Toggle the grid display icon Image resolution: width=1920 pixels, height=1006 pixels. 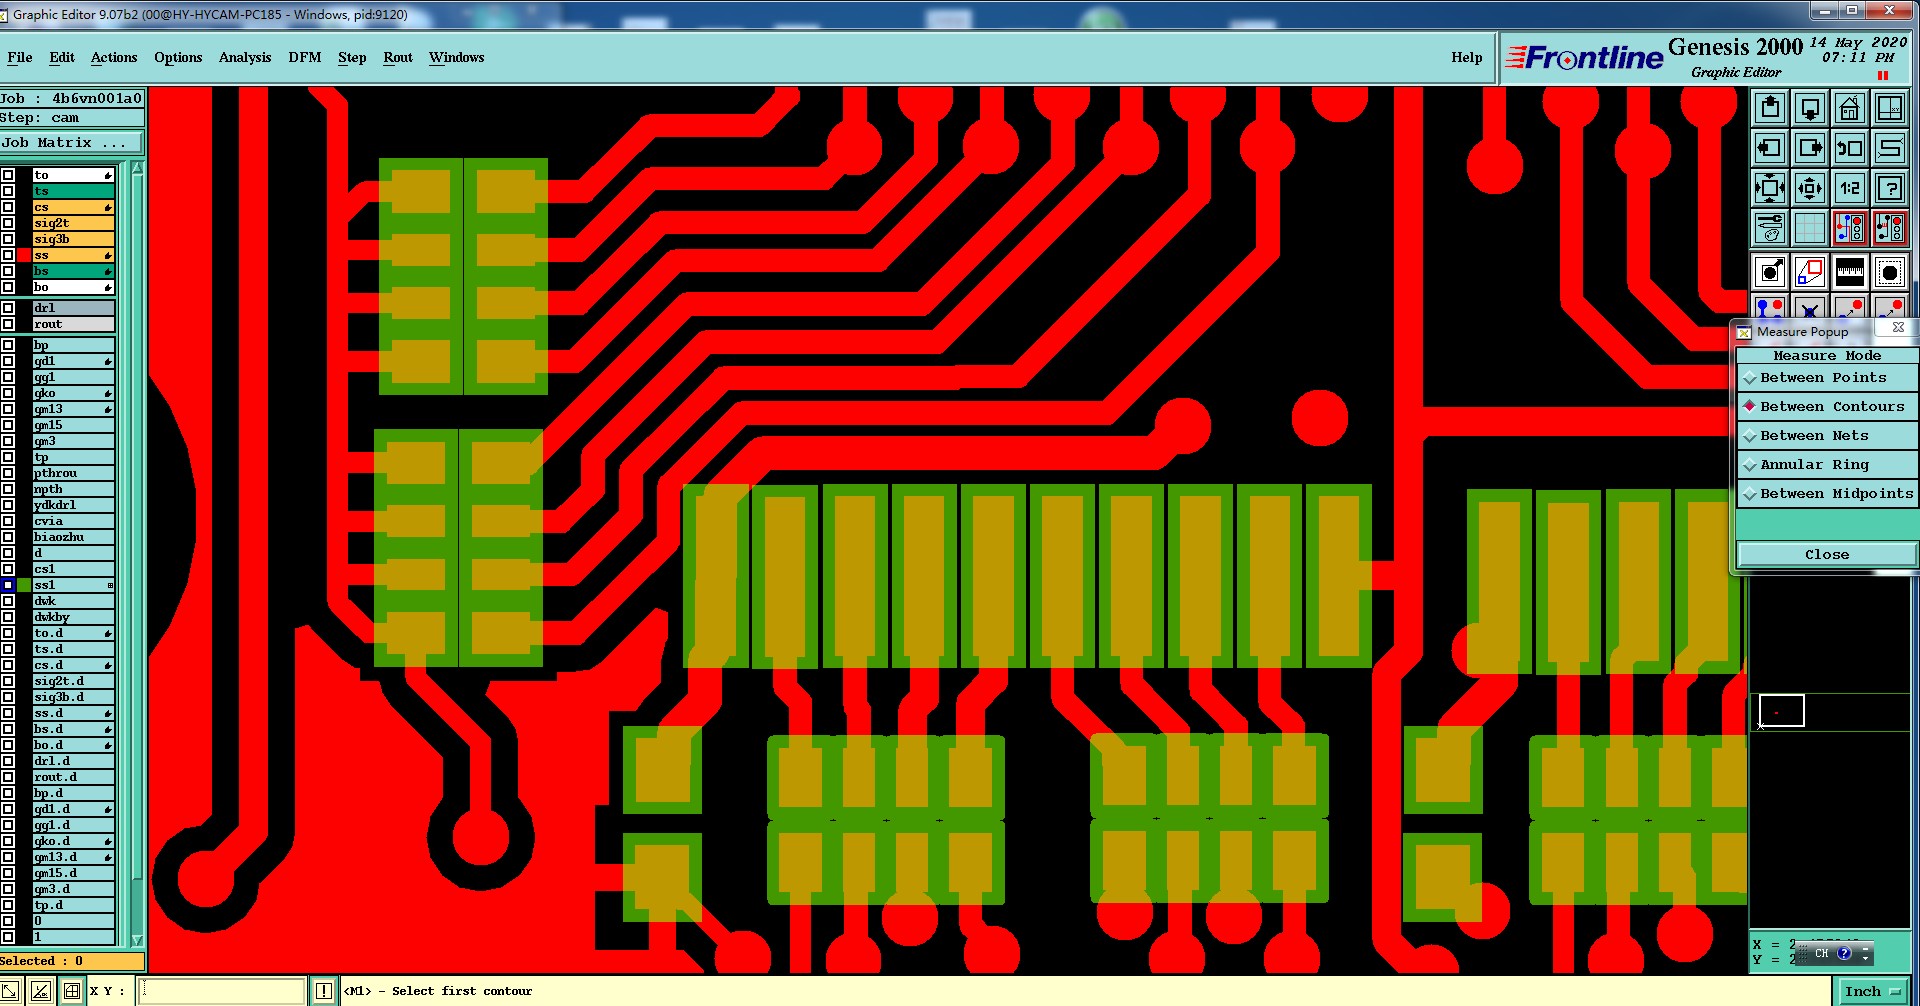1809,228
